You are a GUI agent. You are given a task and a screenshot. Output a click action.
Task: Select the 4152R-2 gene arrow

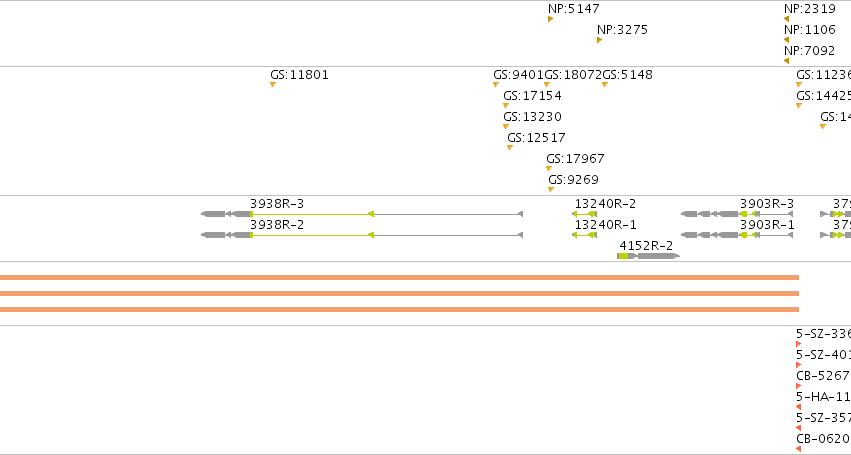(x=649, y=256)
